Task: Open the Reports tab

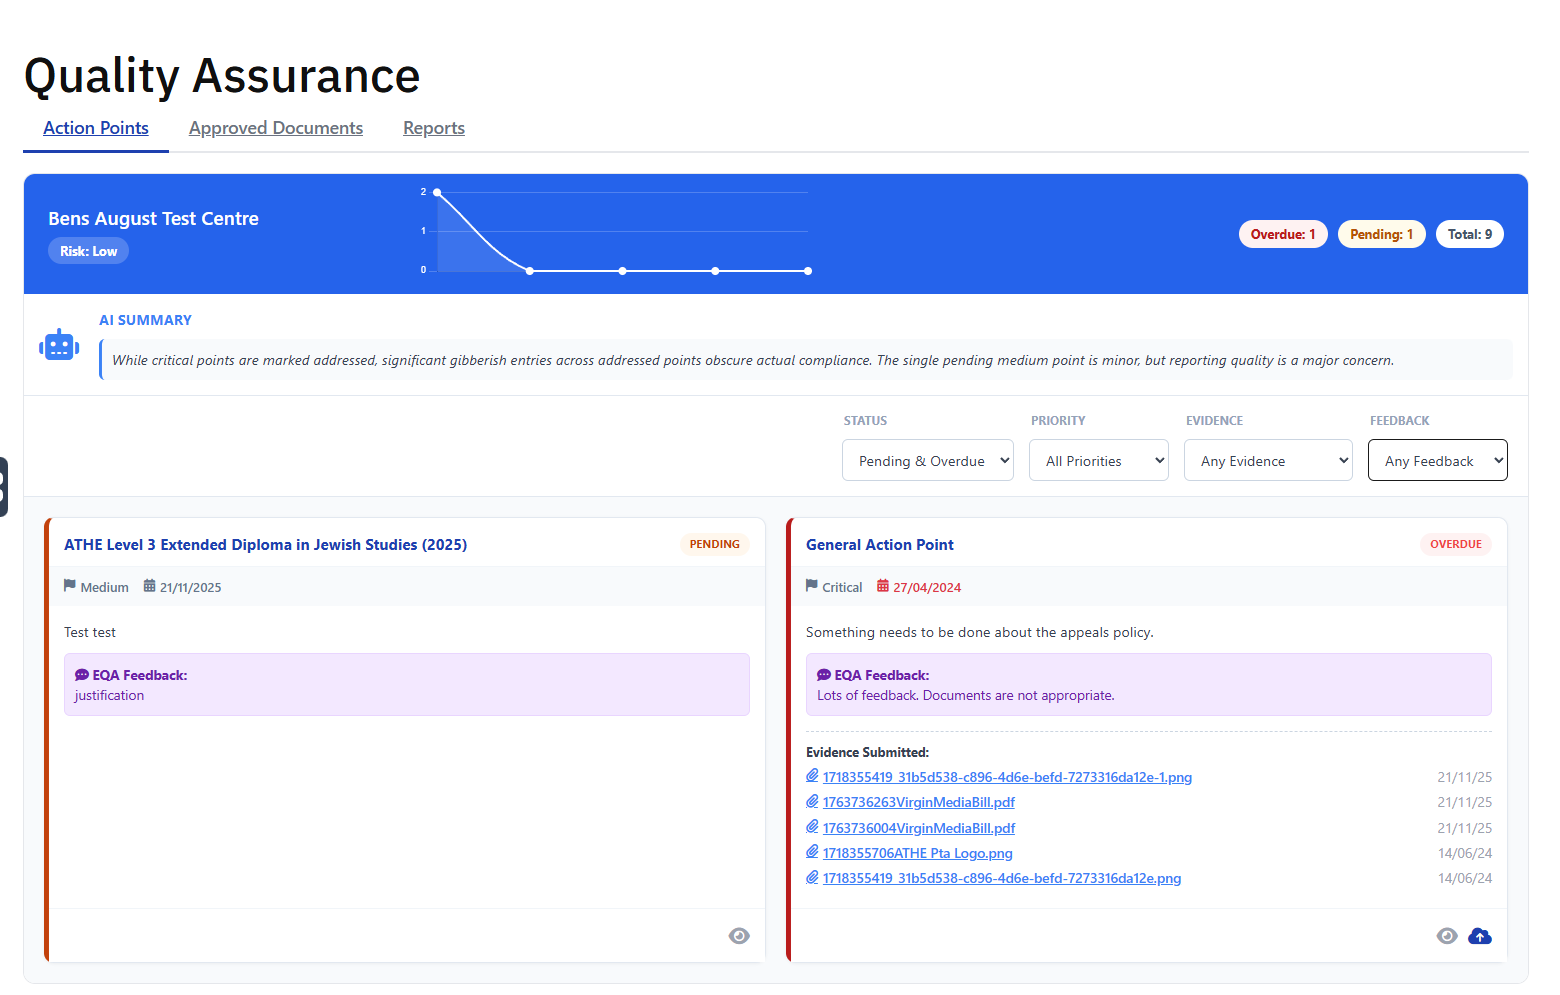Action: [433, 128]
